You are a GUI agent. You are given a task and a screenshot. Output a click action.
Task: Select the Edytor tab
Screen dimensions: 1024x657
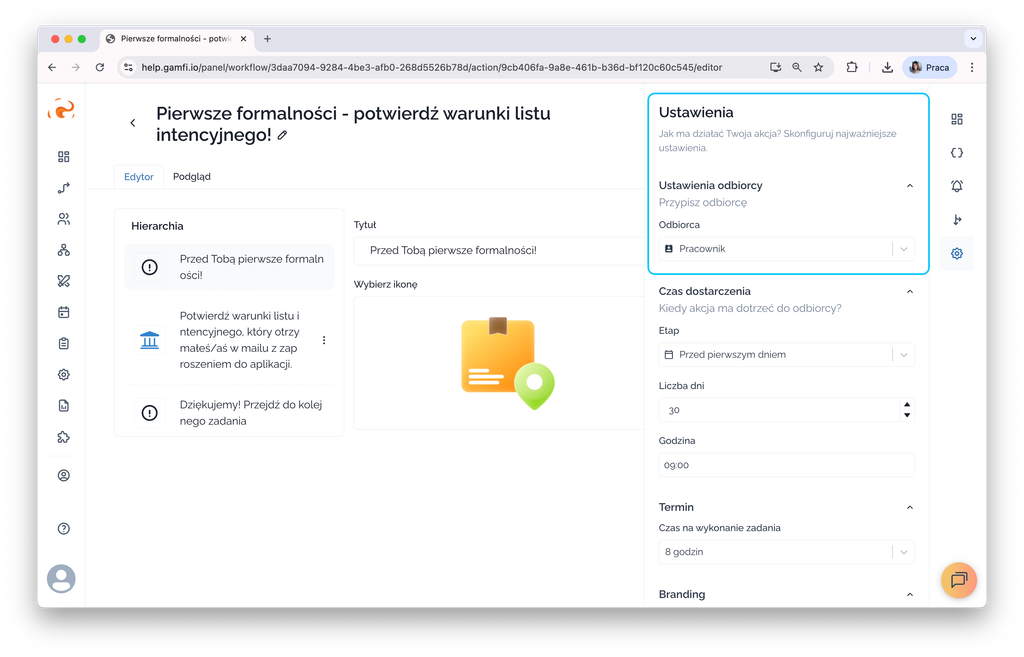pos(138,177)
